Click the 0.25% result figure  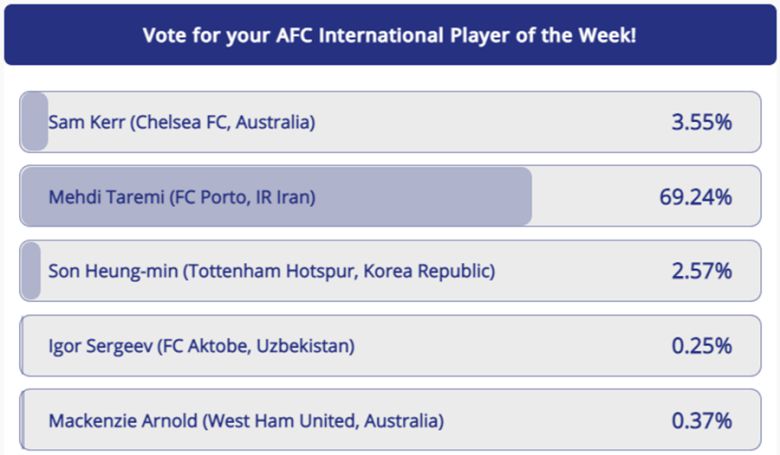pyautogui.click(x=701, y=346)
